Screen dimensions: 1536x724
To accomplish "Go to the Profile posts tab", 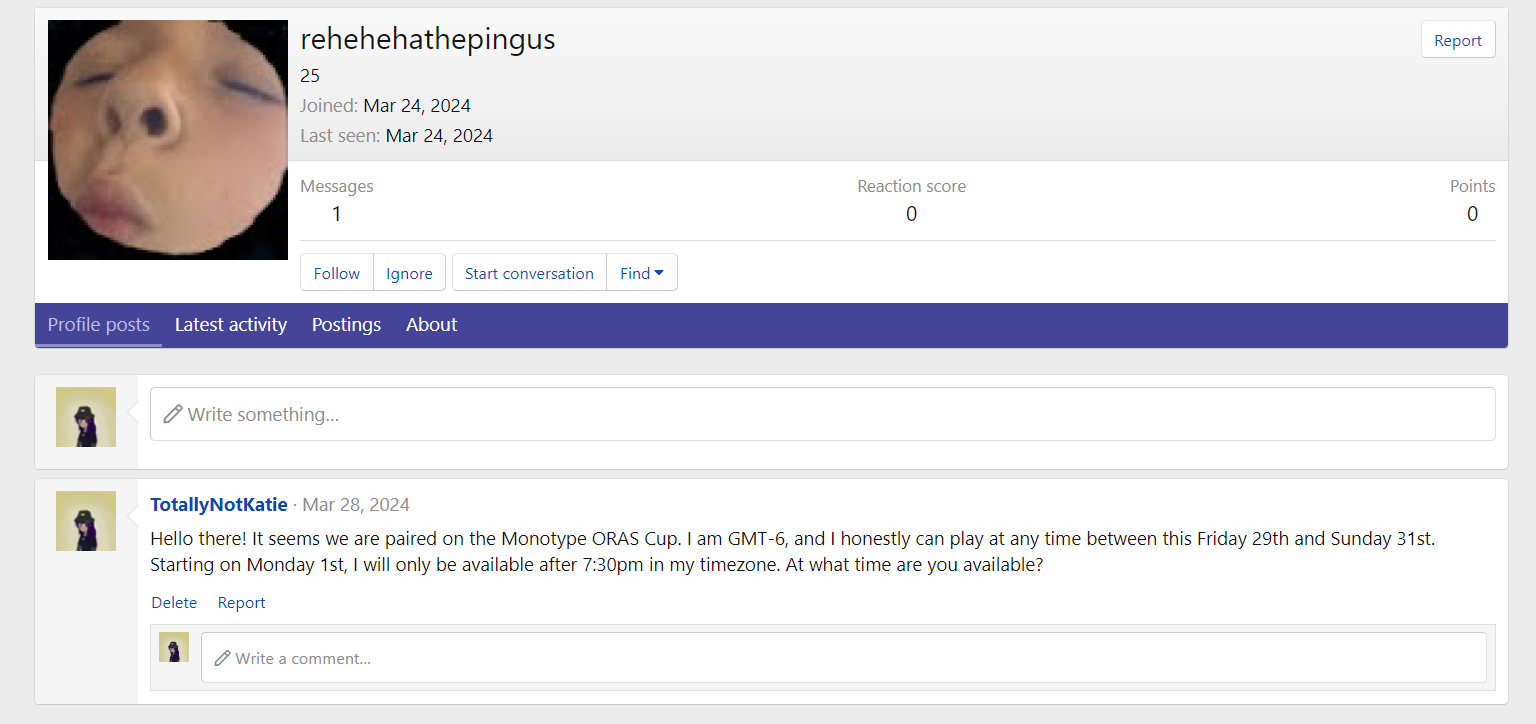I will click(x=99, y=325).
